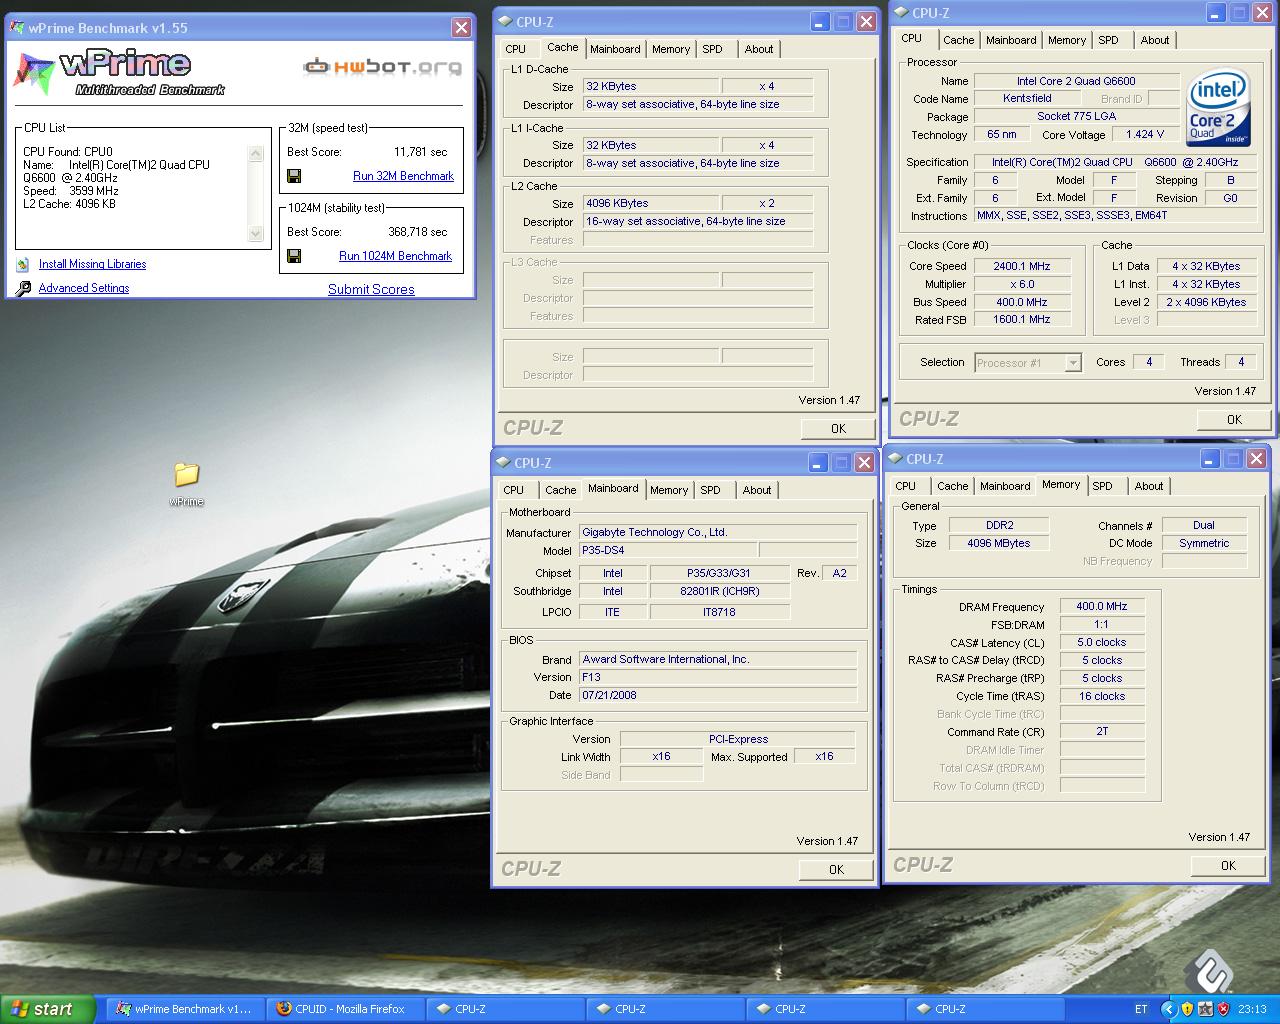
Task: Click the Intel Core 2 Quad Q6600 name field
Action: click(1076, 81)
